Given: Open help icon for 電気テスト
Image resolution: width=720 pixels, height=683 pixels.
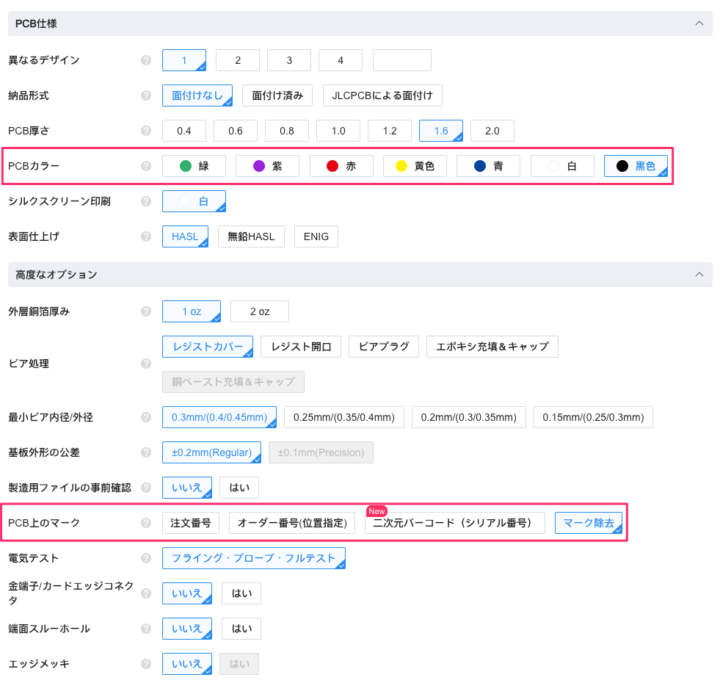Looking at the screenshot, I should [146, 558].
